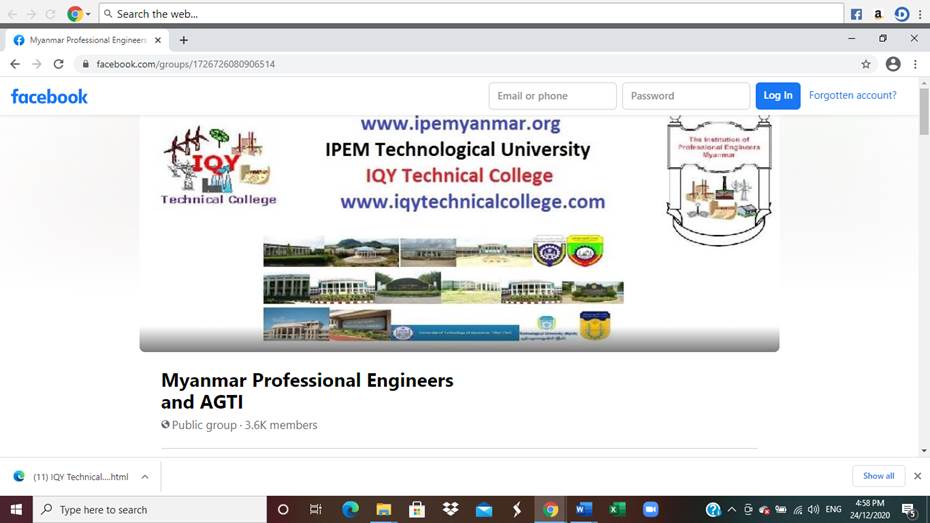Close the downloads bar
This screenshot has height=523, width=930.
pyautogui.click(x=918, y=476)
